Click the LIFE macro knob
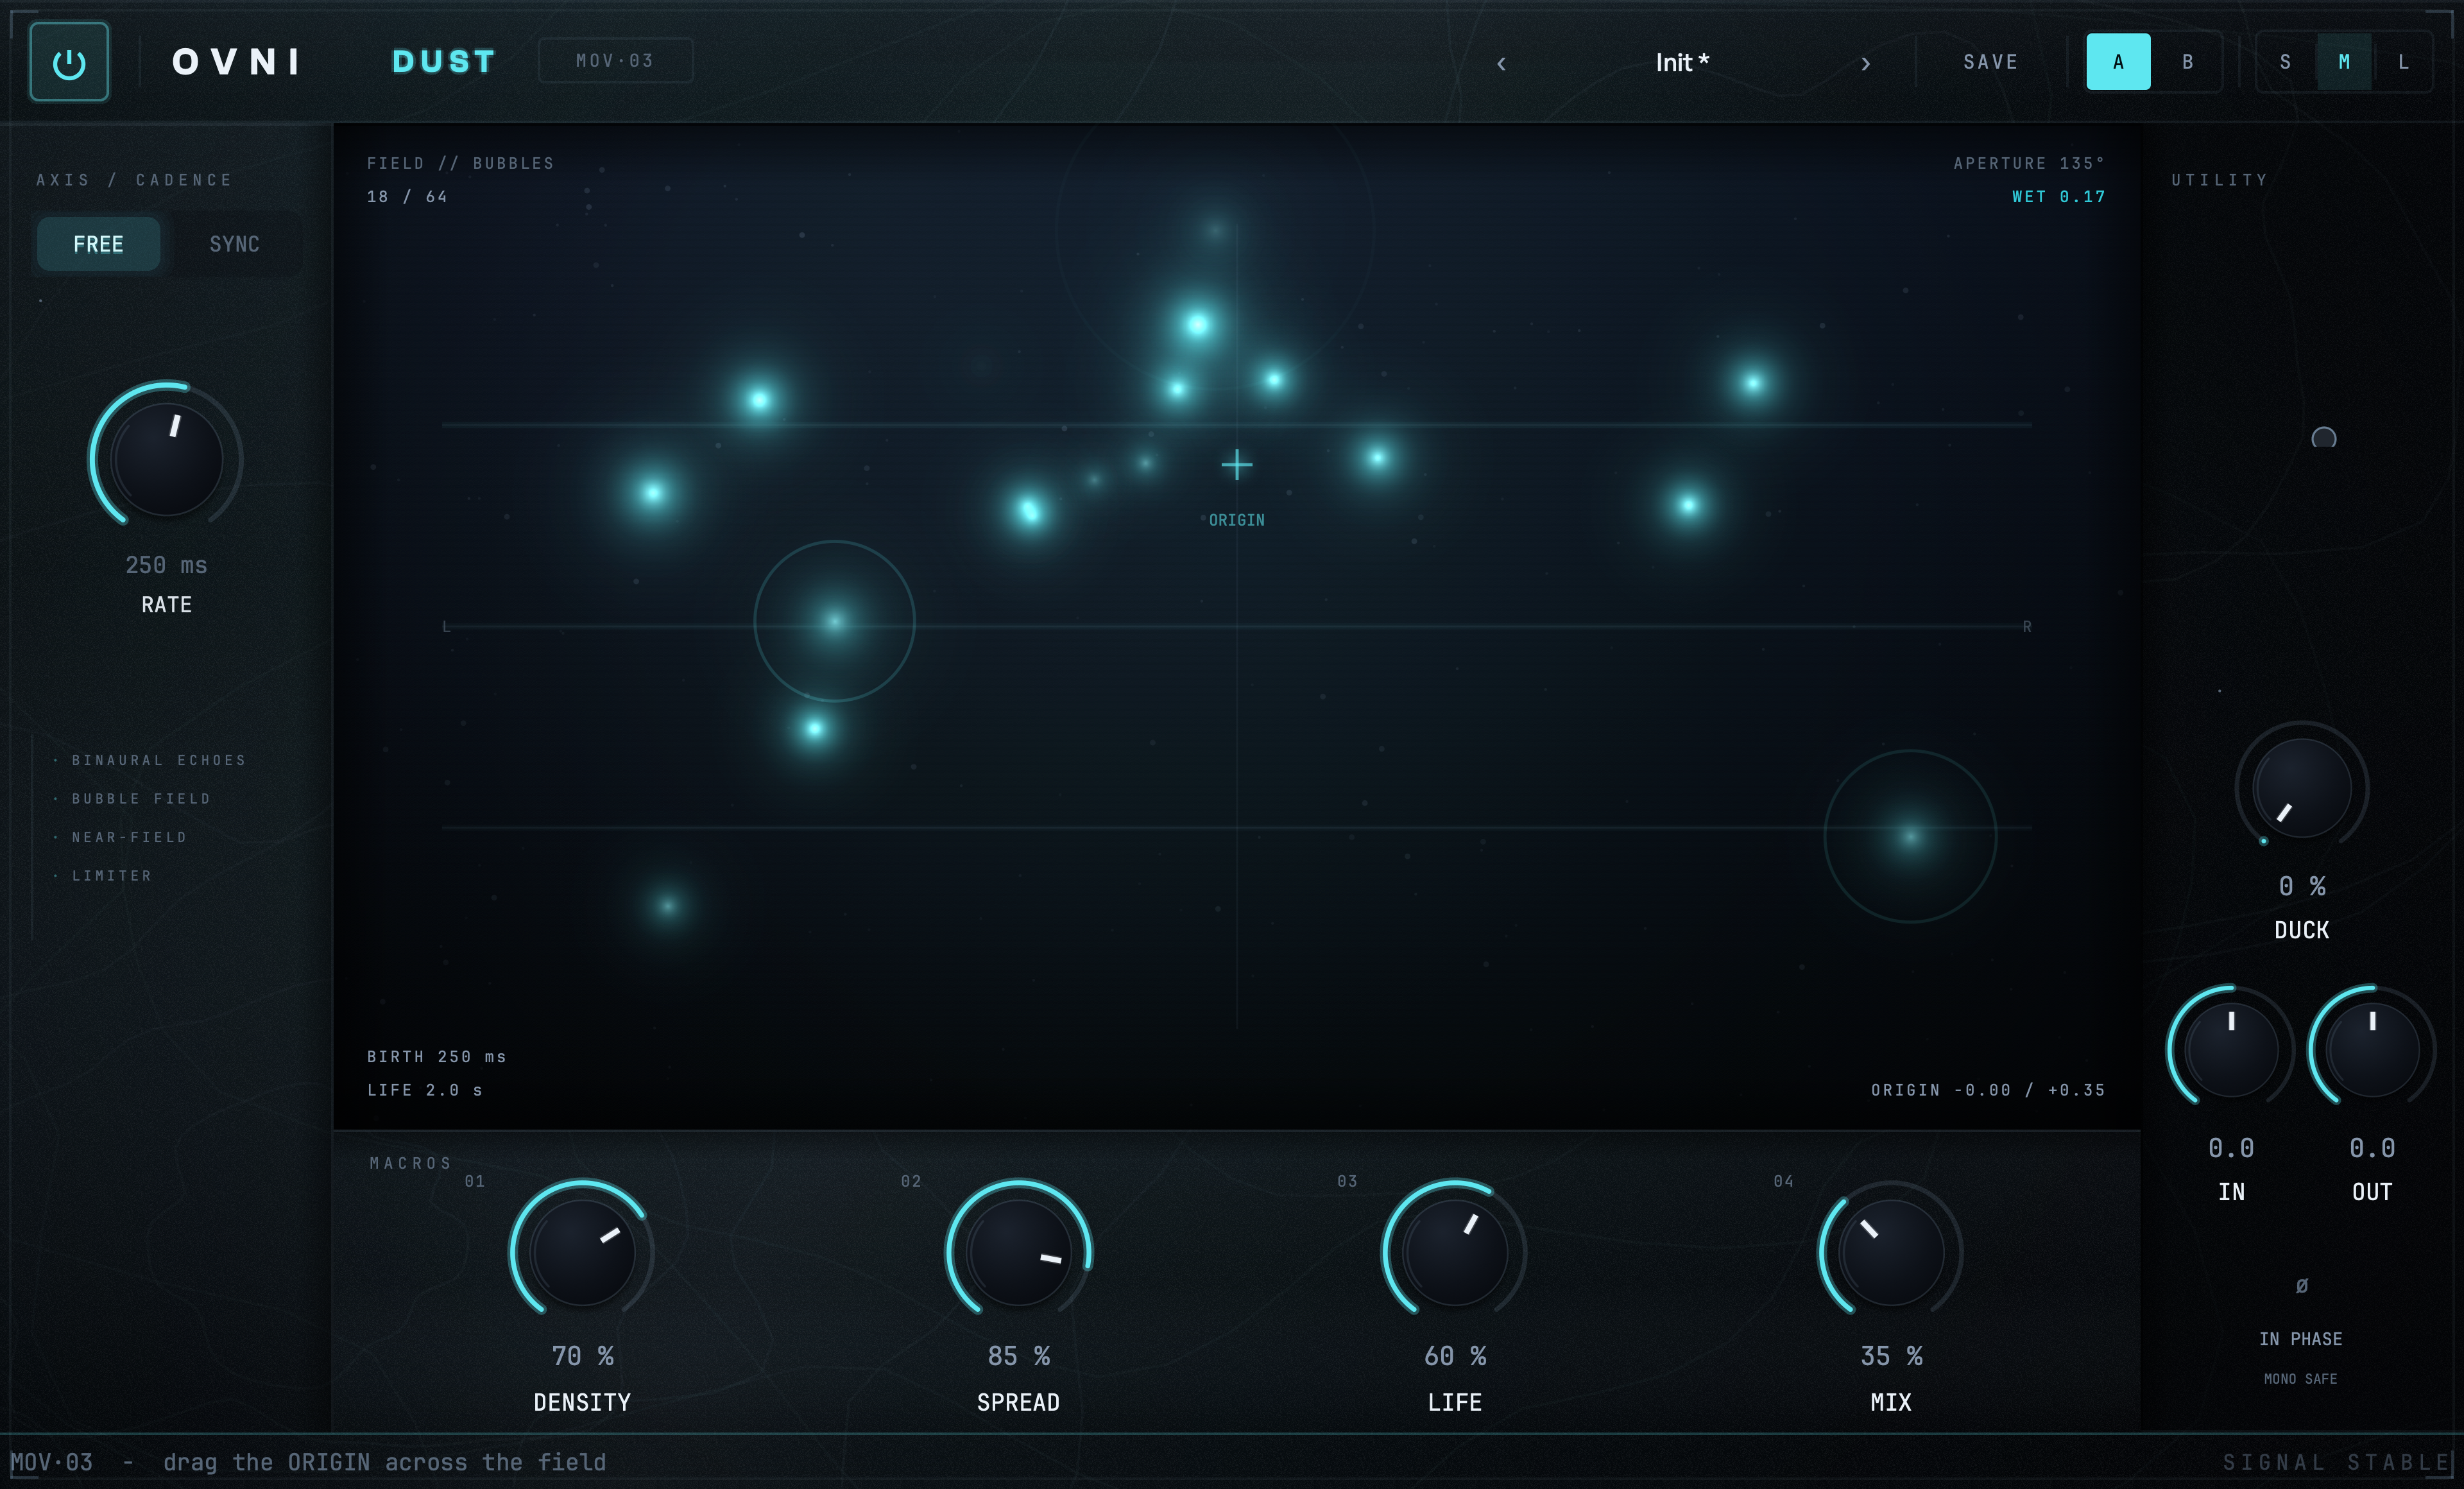The height and width of the screenshot is (1489, 2464). (1455, 1252)
